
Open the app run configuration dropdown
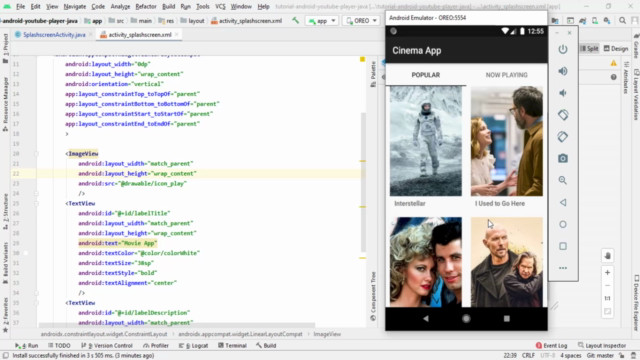[322, 20]
